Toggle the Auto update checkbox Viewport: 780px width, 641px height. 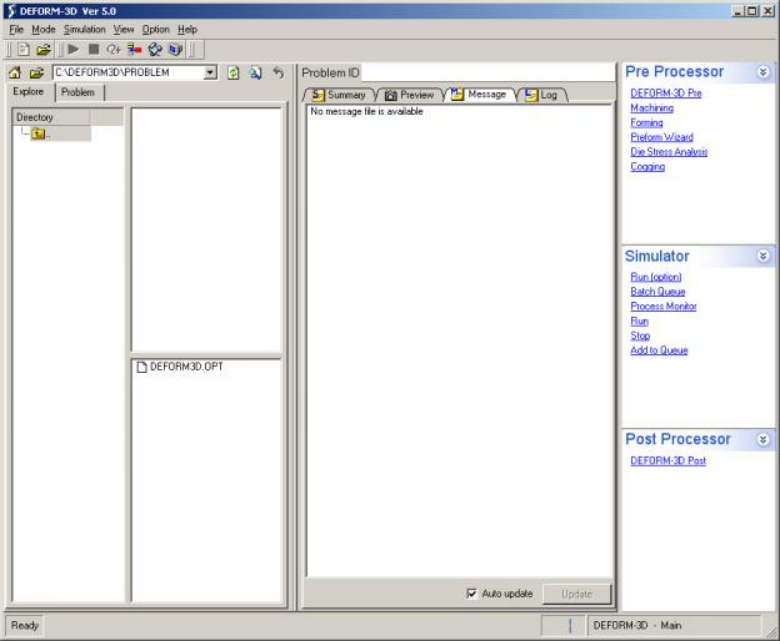coord(472,593)
